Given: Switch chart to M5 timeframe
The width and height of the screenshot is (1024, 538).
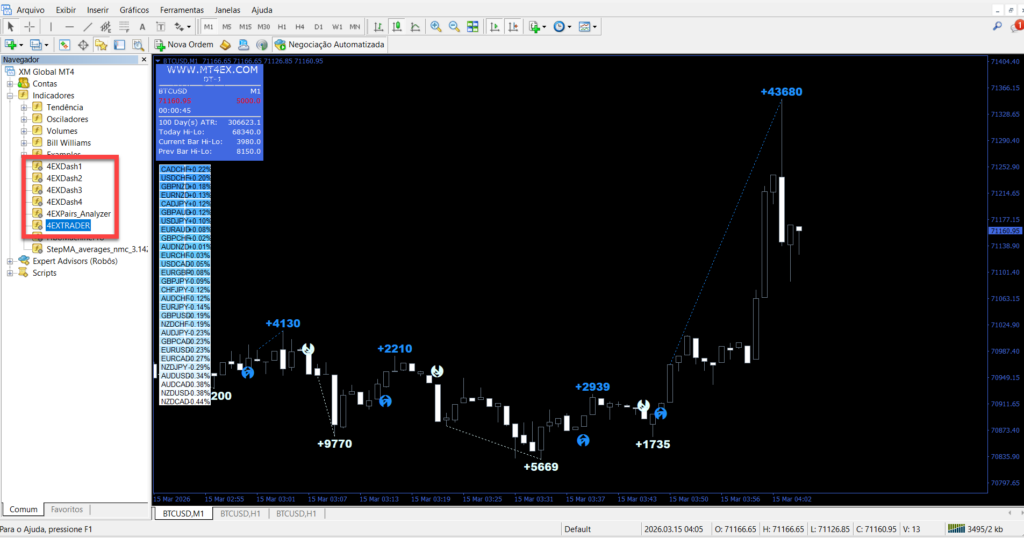Looking at the screenshot, I should (227, 27).
